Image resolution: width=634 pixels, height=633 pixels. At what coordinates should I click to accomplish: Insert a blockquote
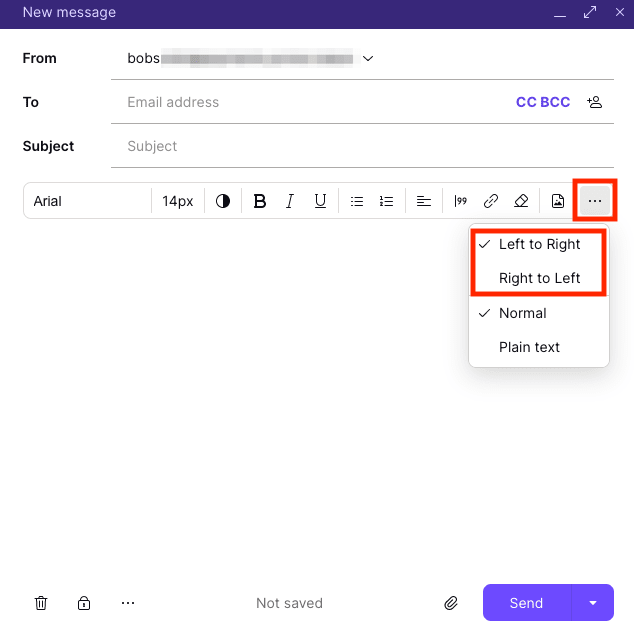[461, 201]
